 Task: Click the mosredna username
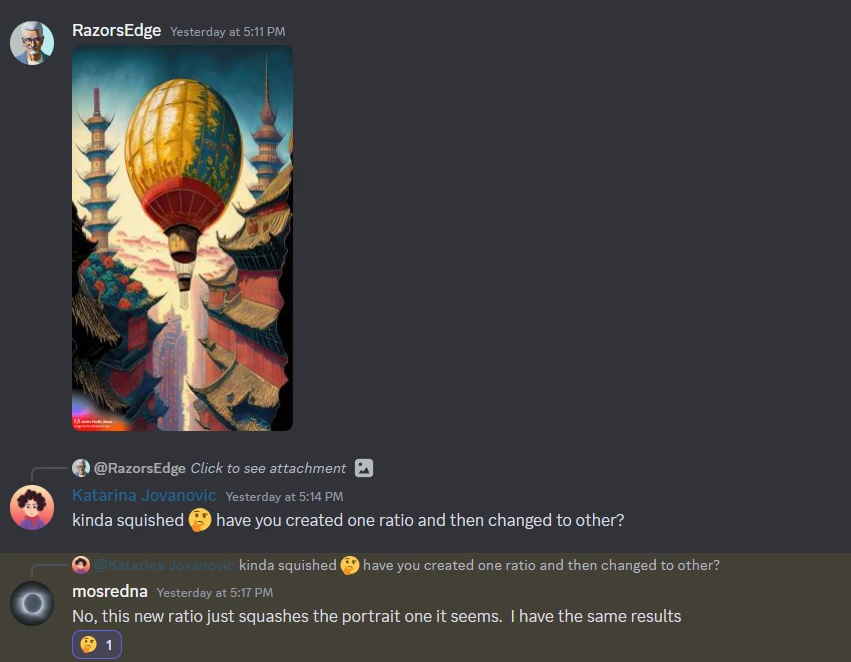110,591
